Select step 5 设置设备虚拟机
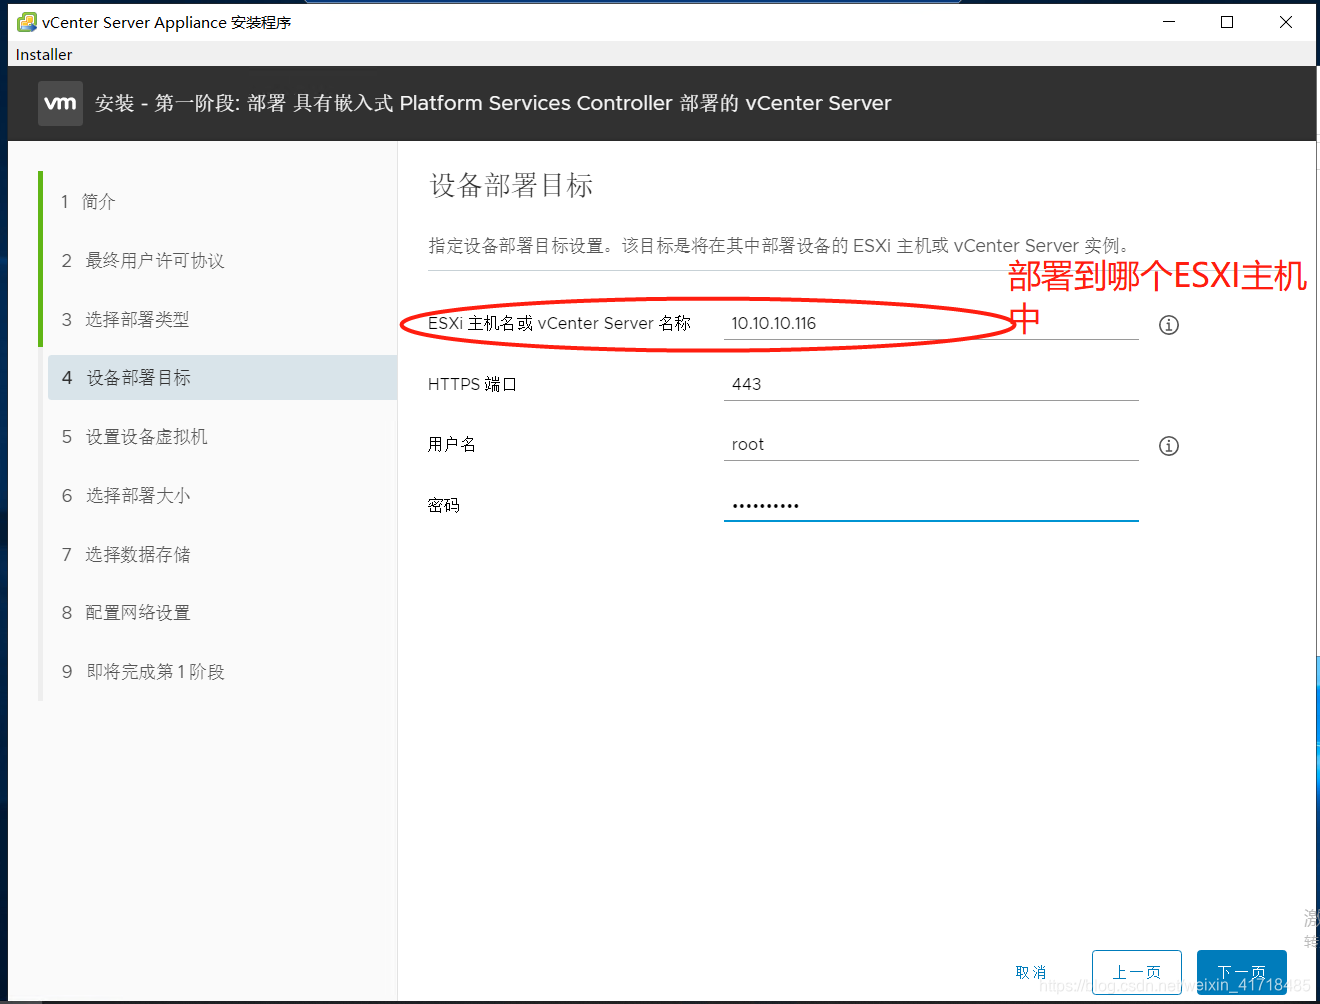The height and width of the screenshot is (1004, 1320). (134, 437)
